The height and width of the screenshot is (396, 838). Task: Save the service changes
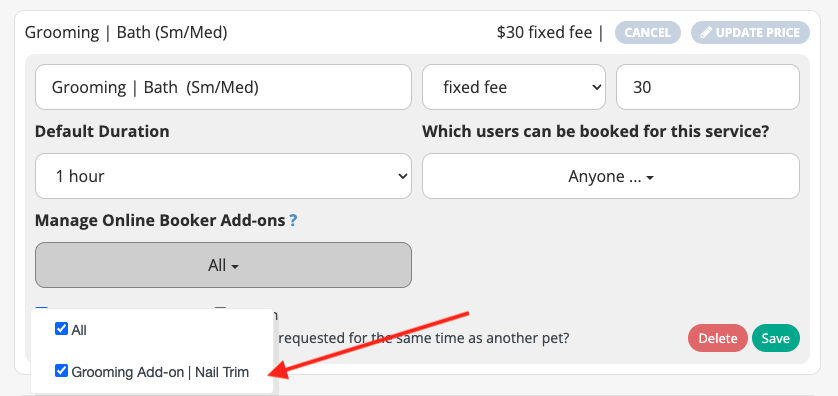click(775, 338)
